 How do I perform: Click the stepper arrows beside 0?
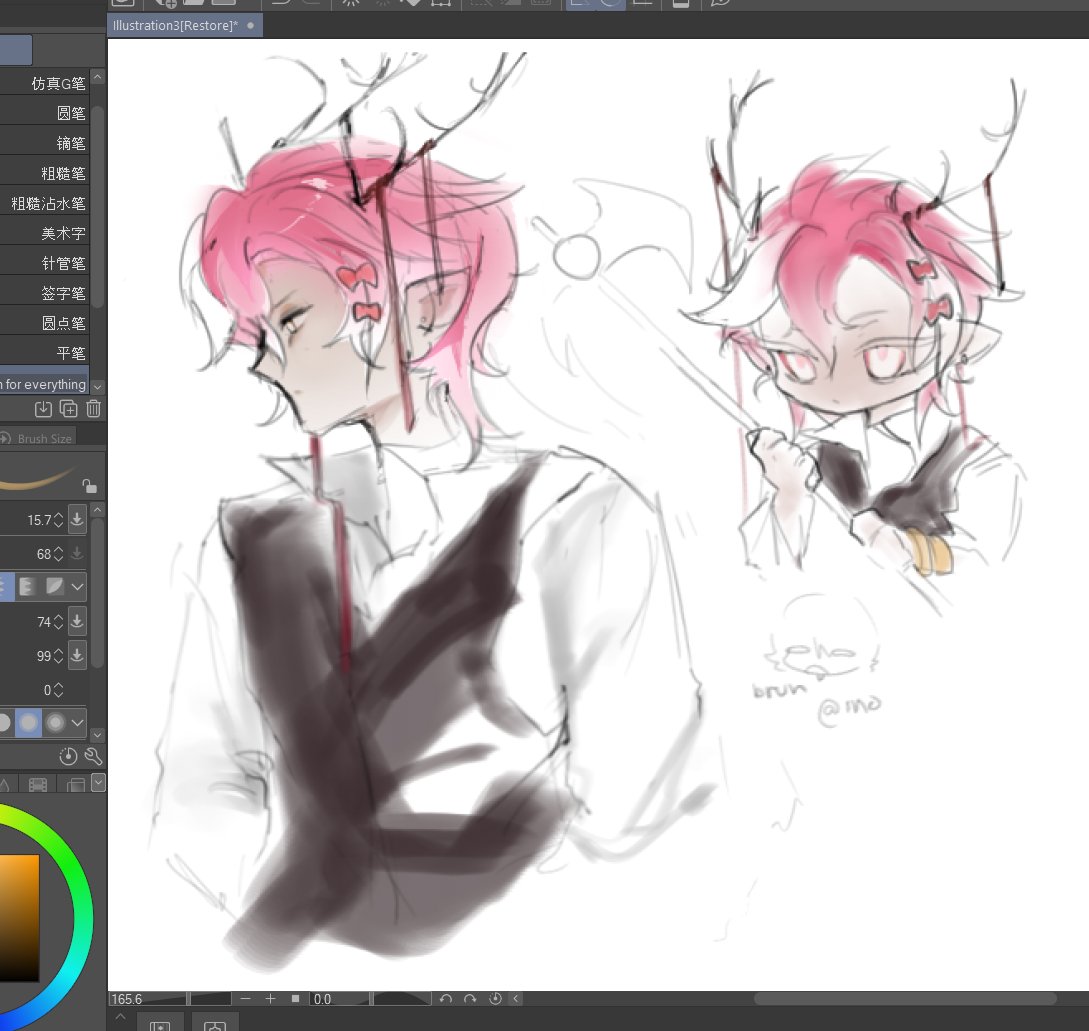pos(58,690)
